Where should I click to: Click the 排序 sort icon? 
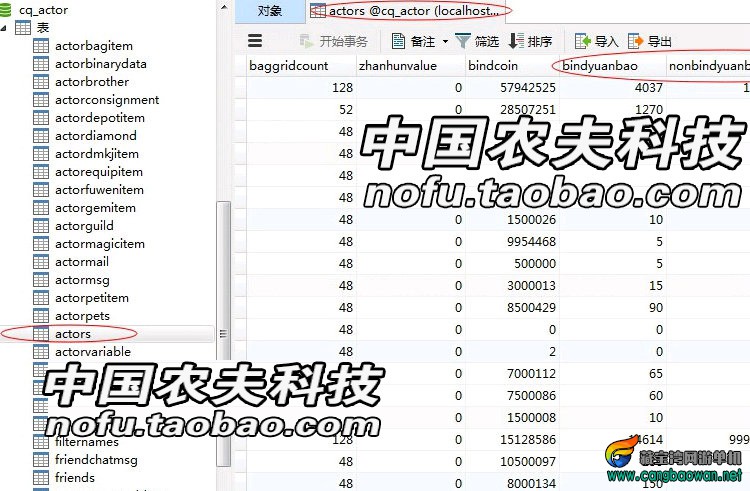(516, 41)
